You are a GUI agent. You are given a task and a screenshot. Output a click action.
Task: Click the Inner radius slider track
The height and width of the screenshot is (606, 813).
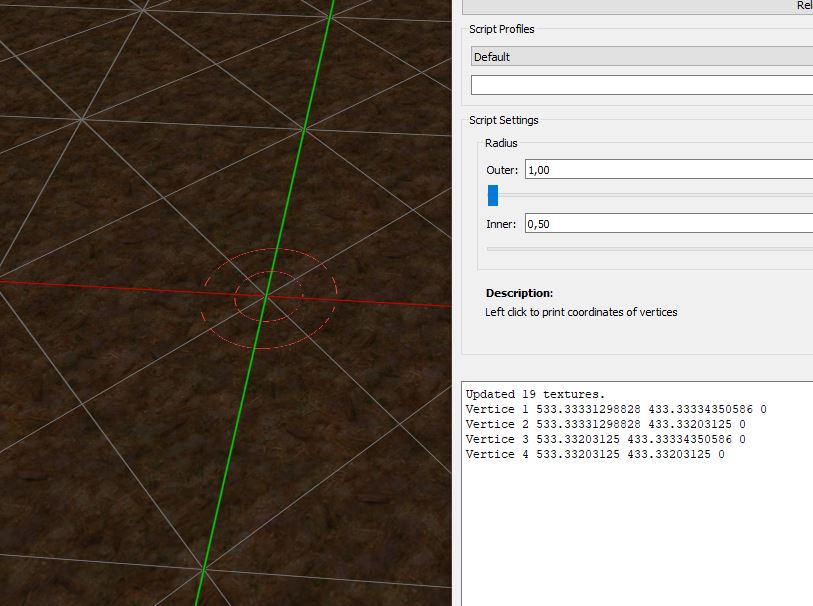click(x=650, y=249)
